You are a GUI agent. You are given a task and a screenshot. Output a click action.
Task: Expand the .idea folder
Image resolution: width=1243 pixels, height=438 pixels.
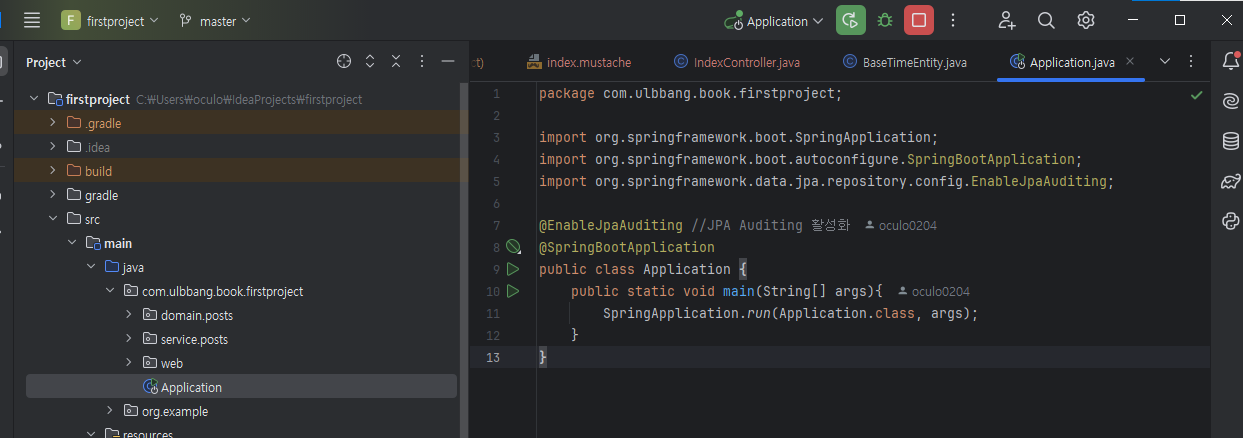(53, 147)
